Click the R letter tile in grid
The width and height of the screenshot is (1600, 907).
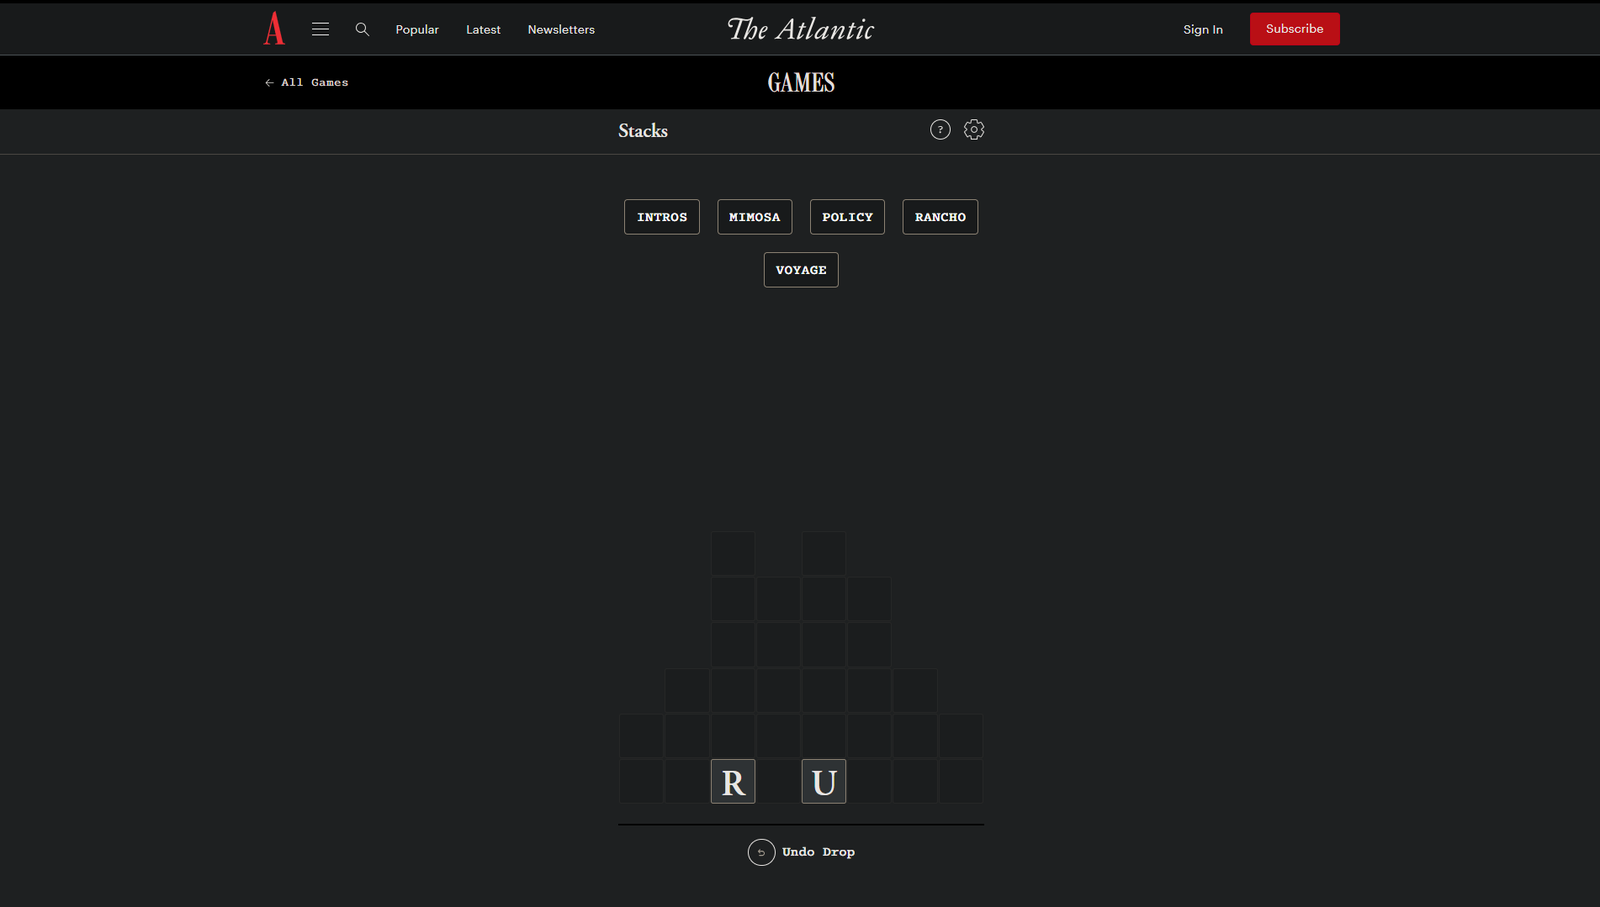[x=733, y=782]
